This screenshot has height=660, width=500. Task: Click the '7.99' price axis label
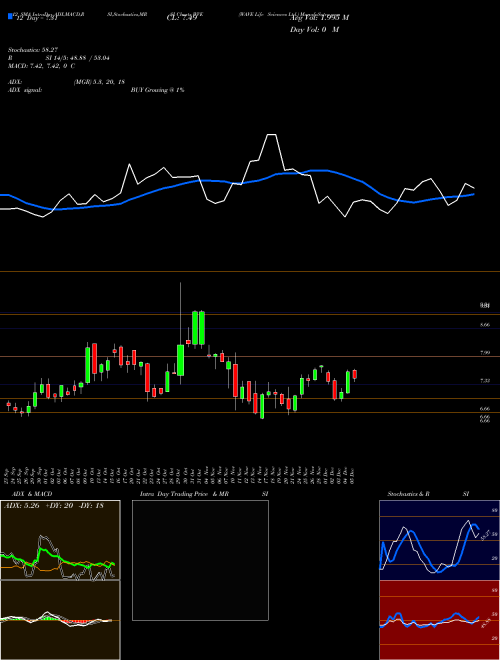pyautogui.click(x=484, y=353)
